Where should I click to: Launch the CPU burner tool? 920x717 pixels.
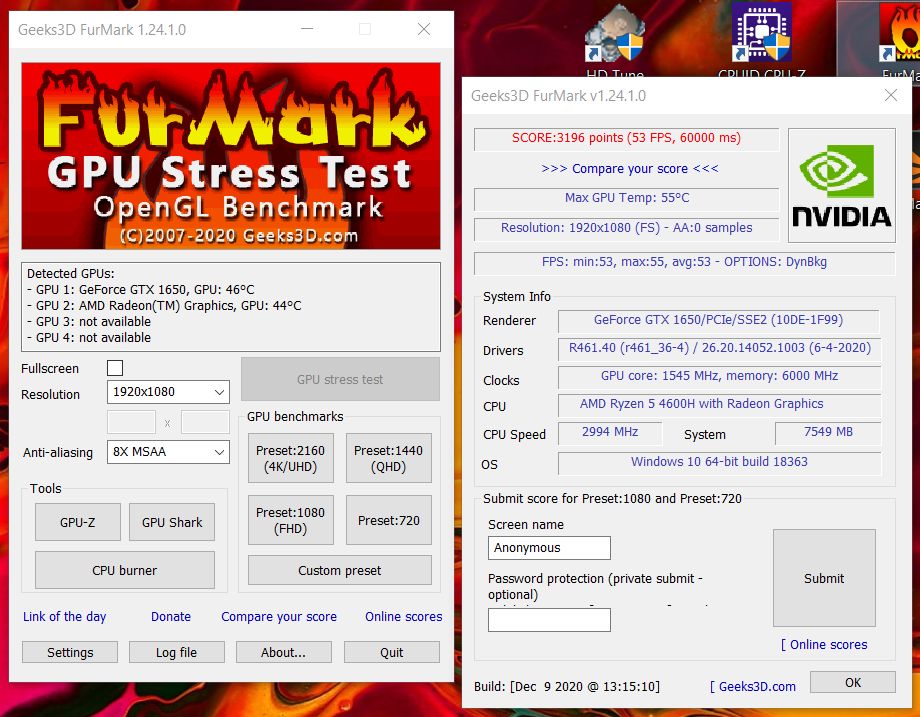(124, 570)
